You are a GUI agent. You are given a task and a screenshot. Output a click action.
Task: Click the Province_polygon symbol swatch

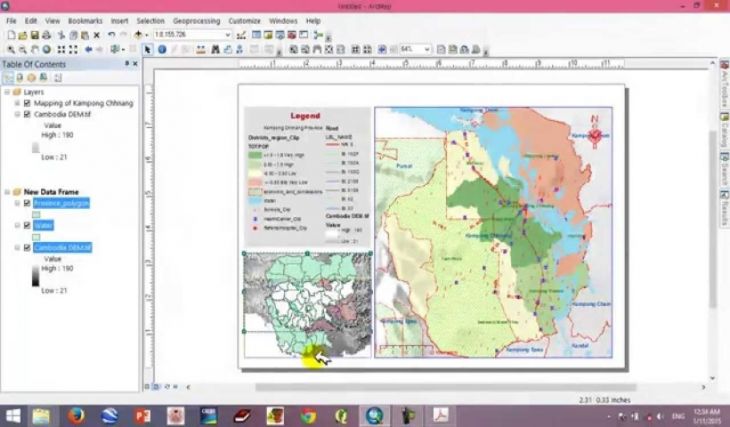pos(36,215)
